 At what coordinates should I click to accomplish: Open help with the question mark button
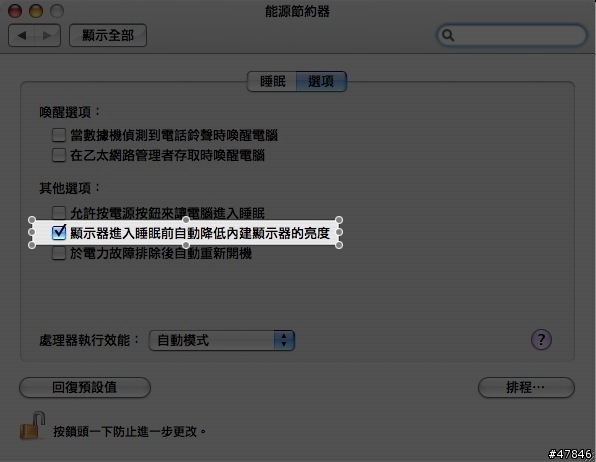click(x=541, y=340)
